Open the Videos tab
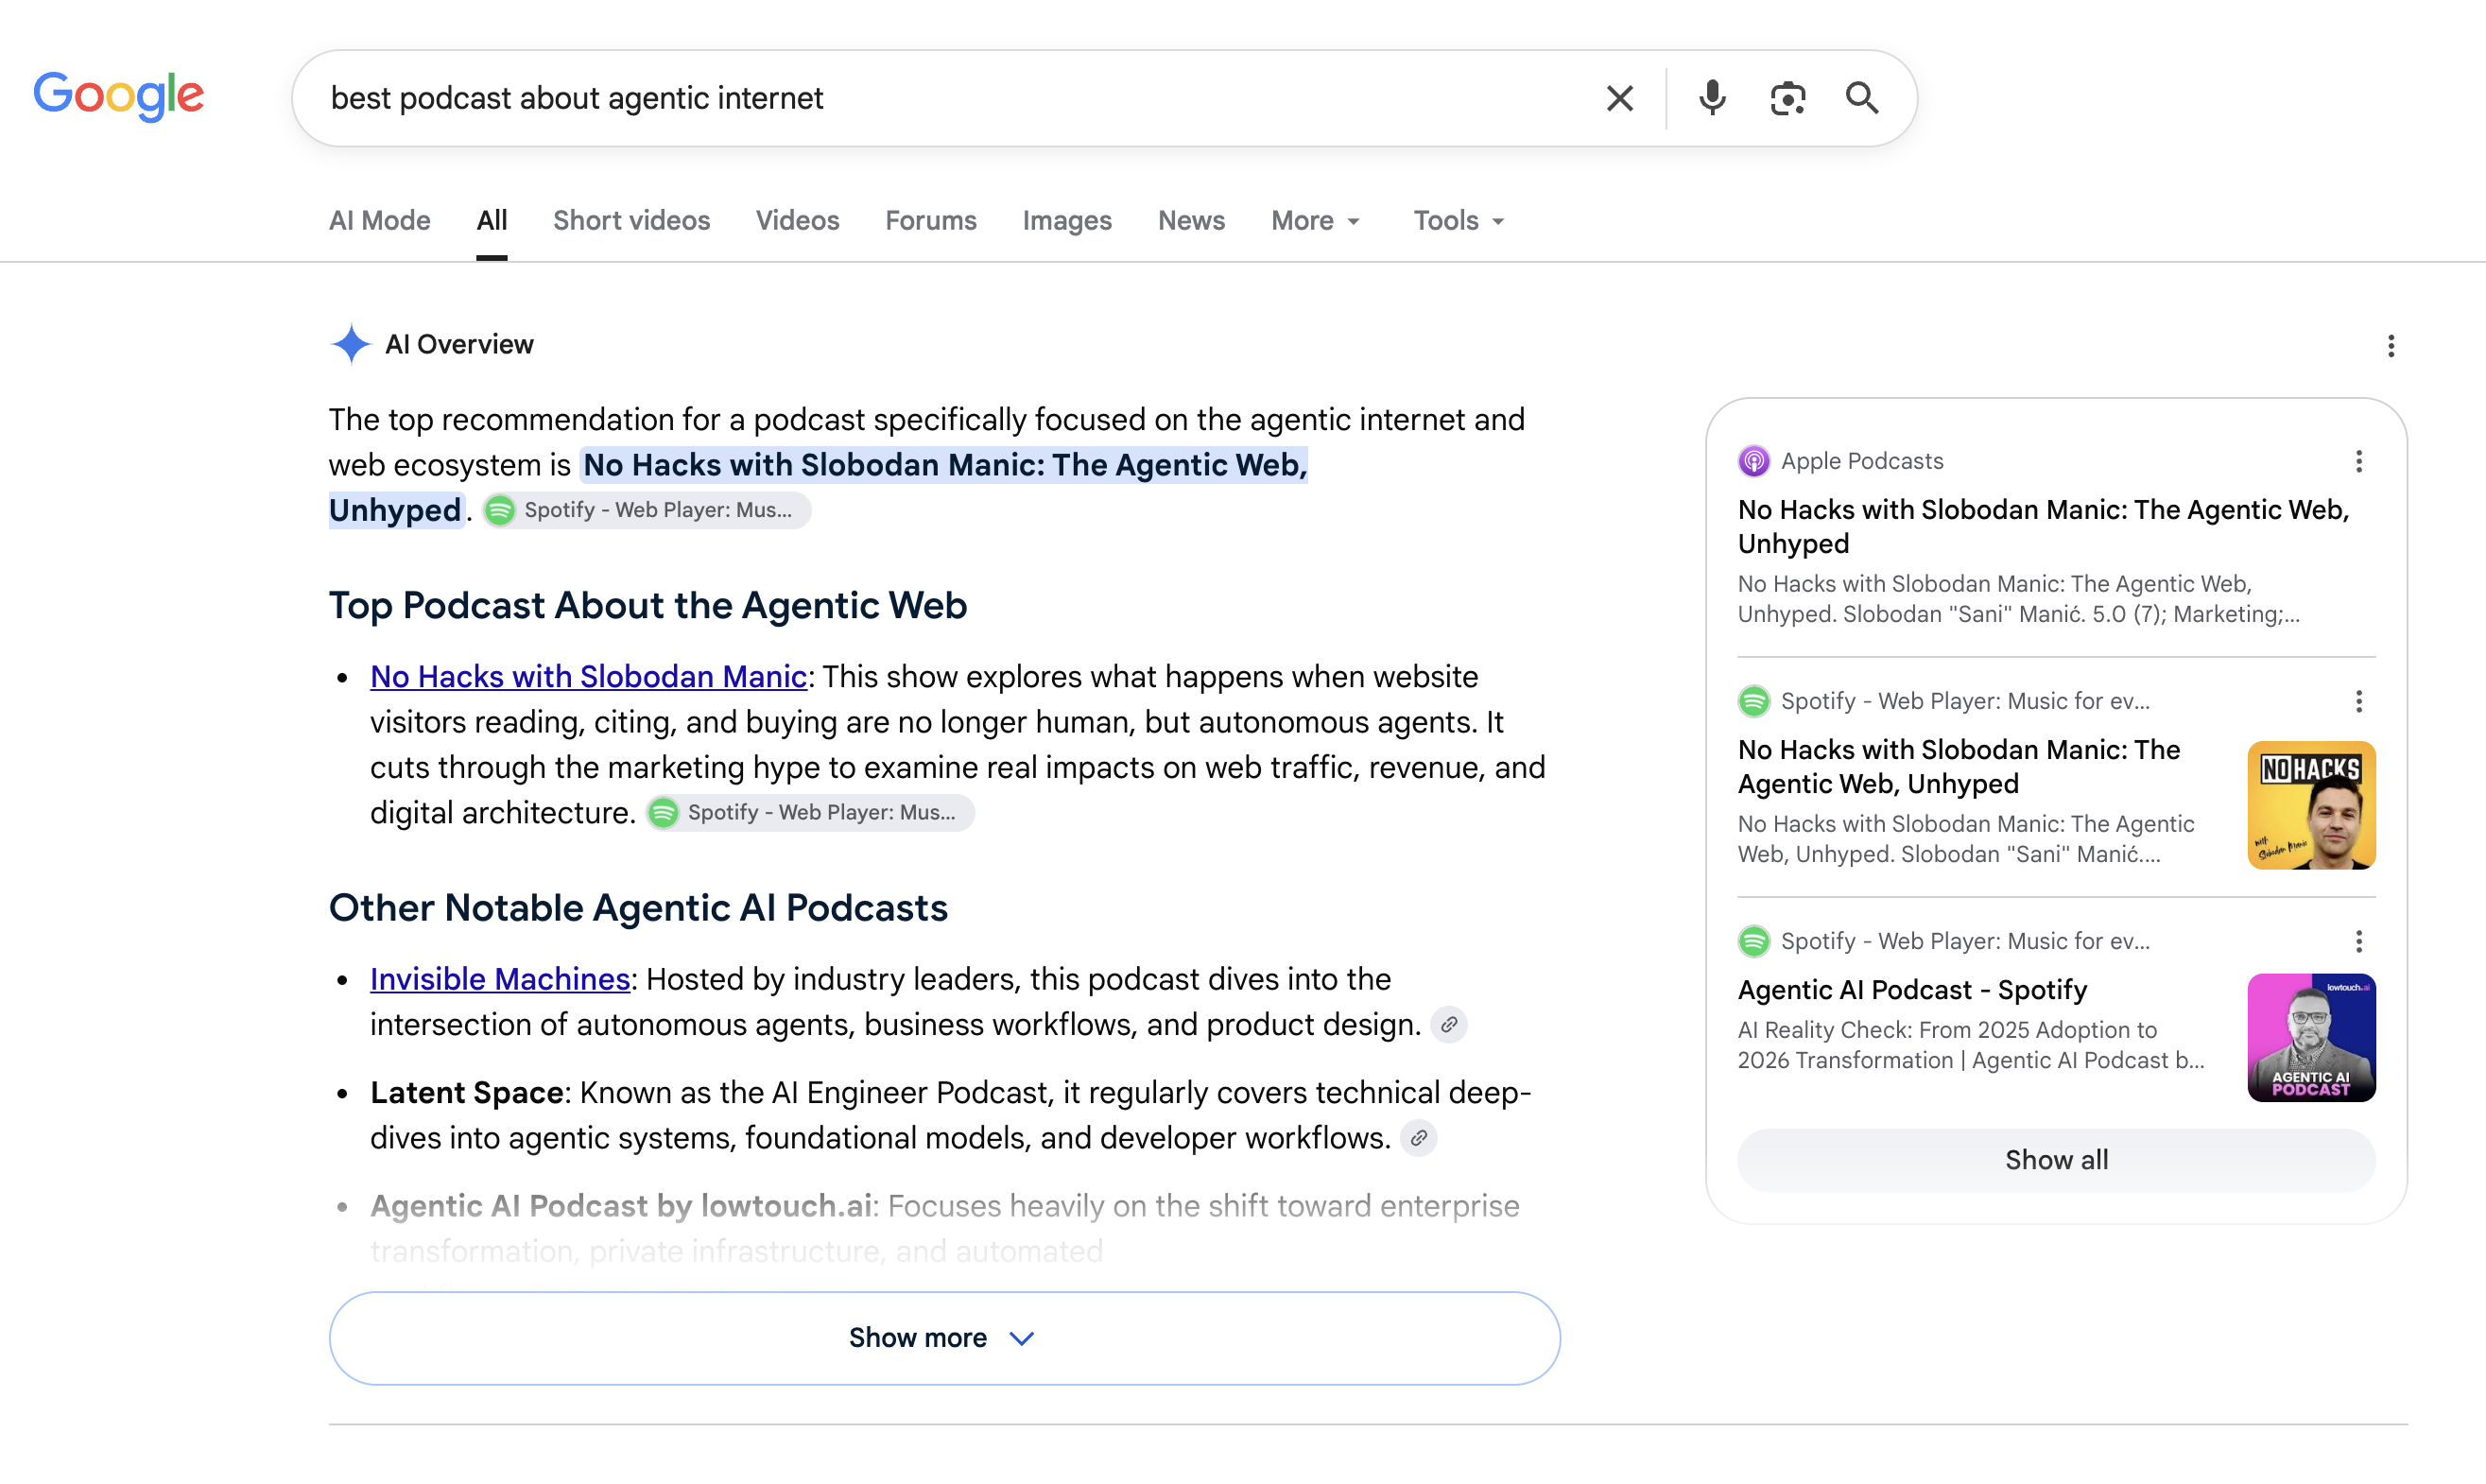 797,220
